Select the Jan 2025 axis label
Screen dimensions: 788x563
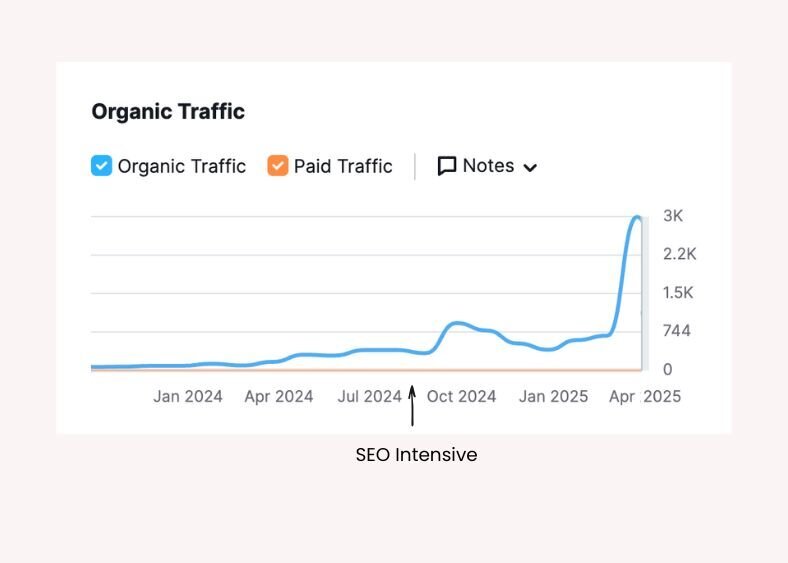click(x=553, y=396)
